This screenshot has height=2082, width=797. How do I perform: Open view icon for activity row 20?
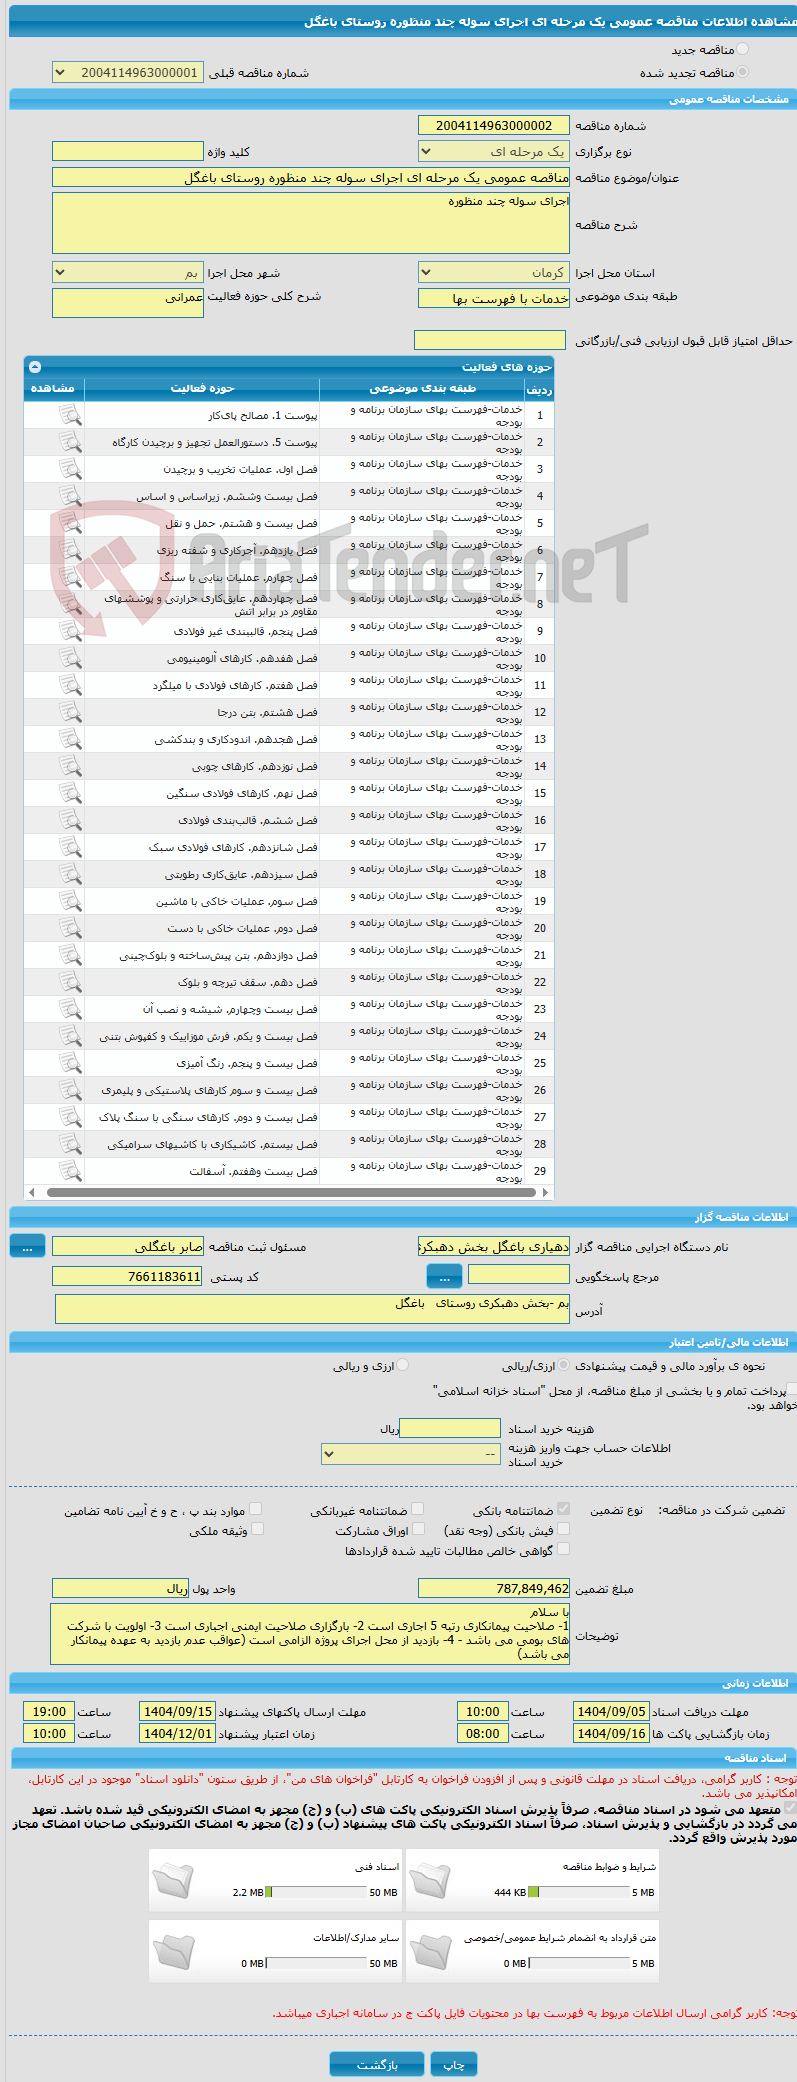click(x=70, y=928)
